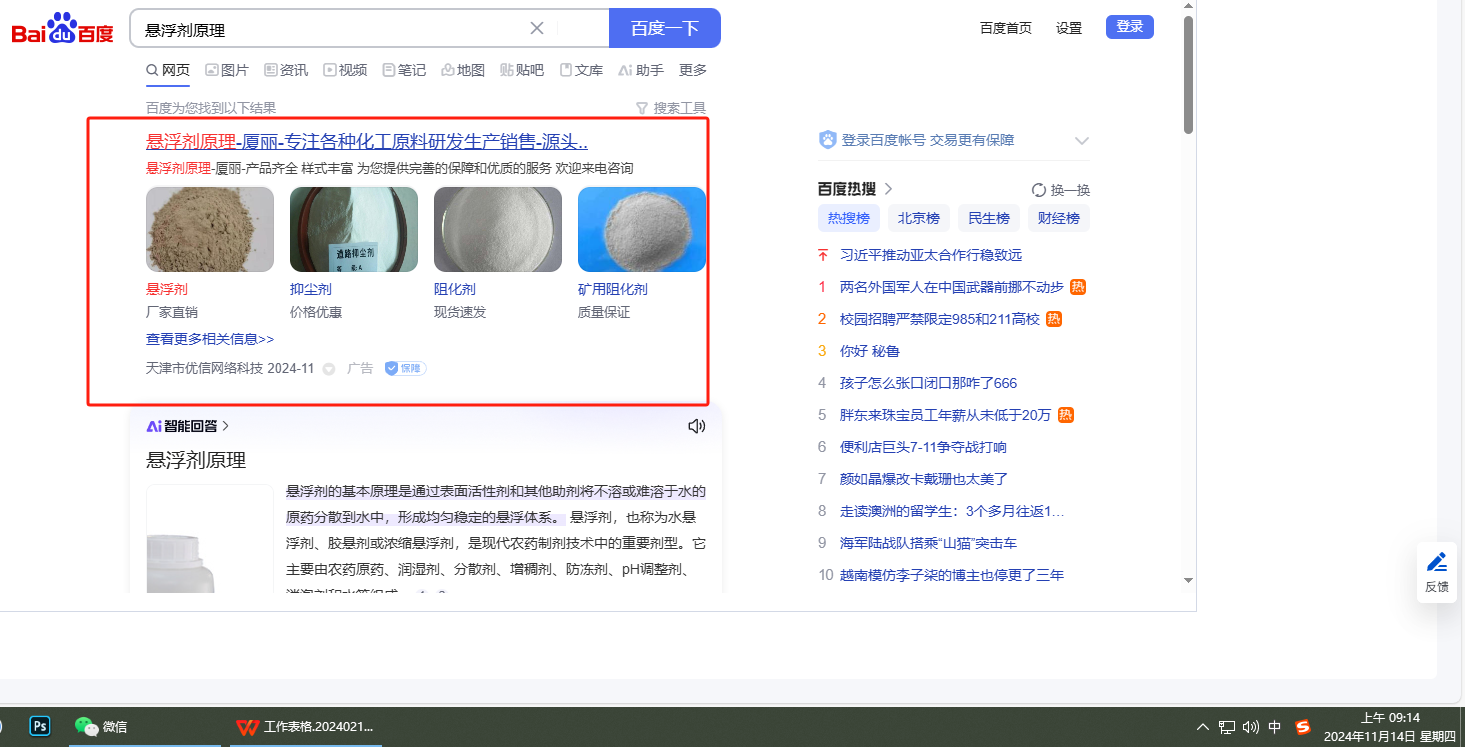Click the bottle image in AI answer
The height and width of the screenshot is (747, 1465).
(210, 538)
